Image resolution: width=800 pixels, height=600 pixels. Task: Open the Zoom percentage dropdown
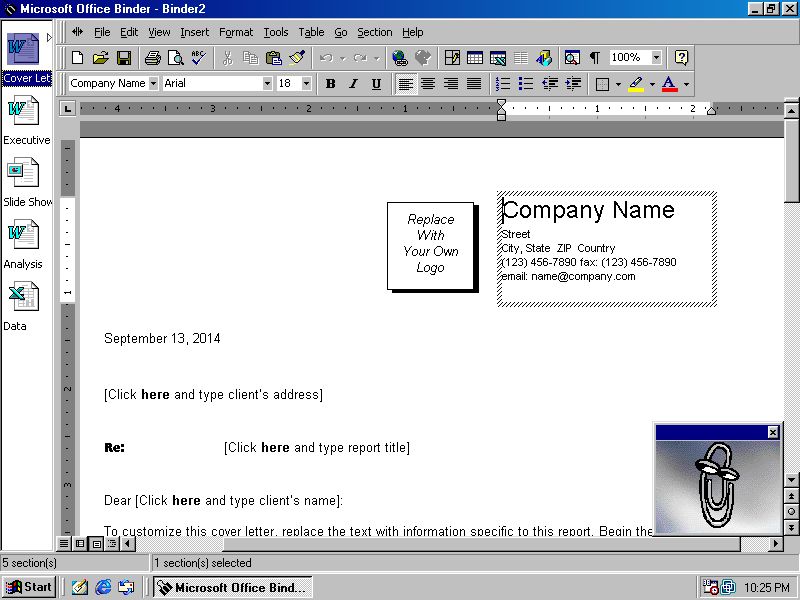click(656, 58)
